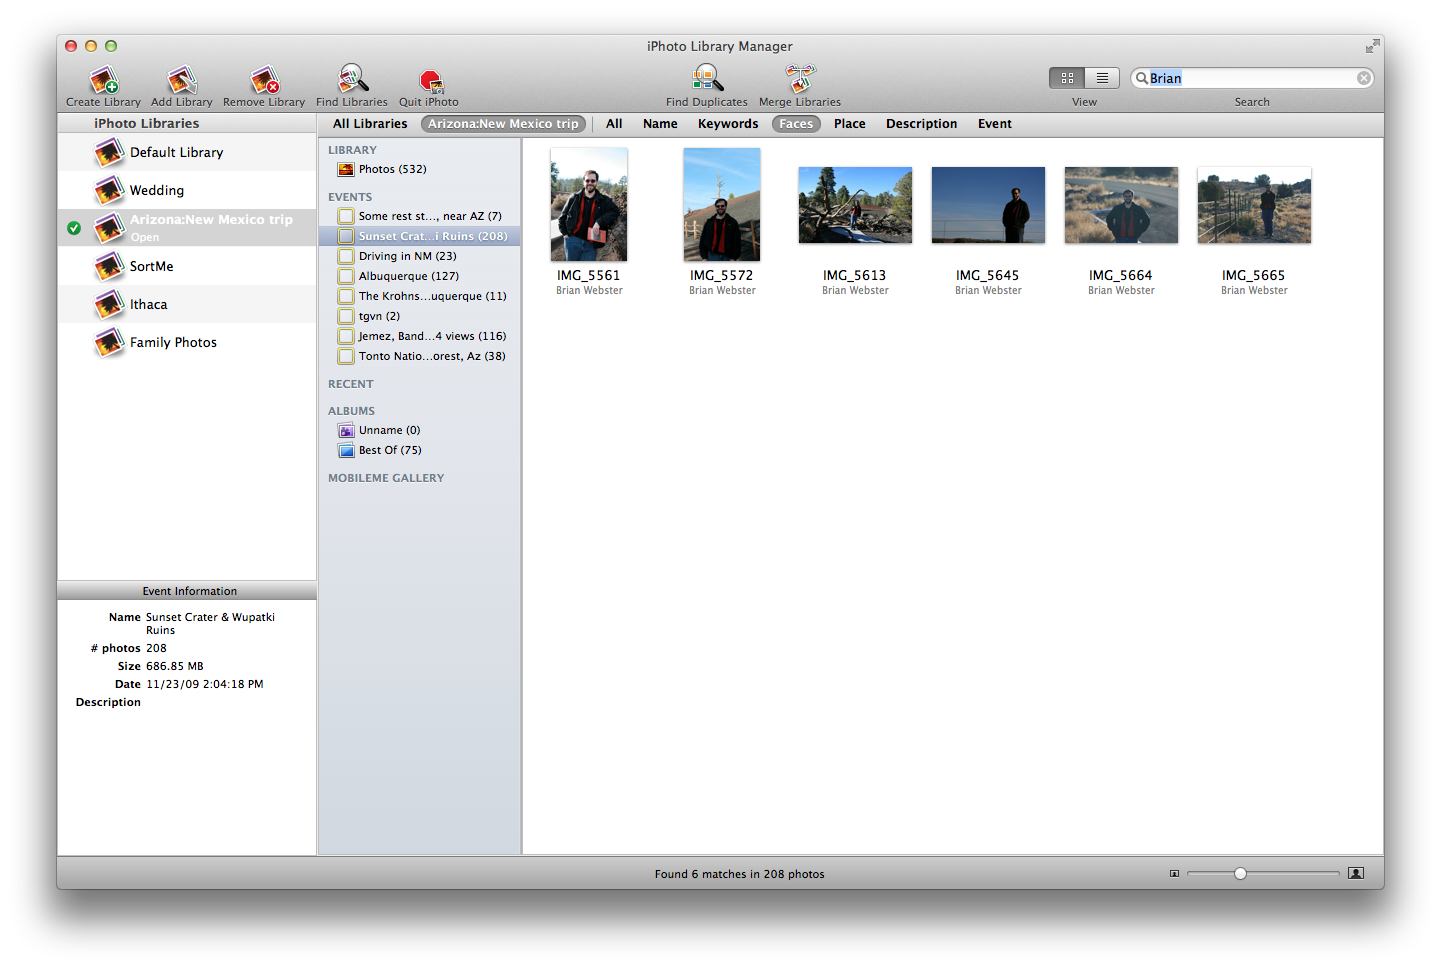Viewport: 1441px width, 968px height.
Task: Open Photos under Library section
Action: pyautogui.click(x=392, y=169)
